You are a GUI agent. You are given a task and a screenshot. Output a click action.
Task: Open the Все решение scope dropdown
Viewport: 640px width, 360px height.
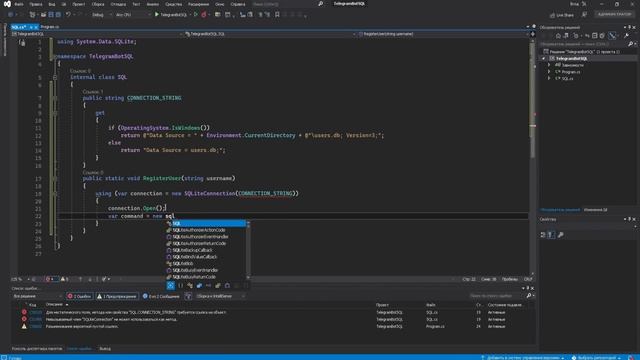point(38,296)
